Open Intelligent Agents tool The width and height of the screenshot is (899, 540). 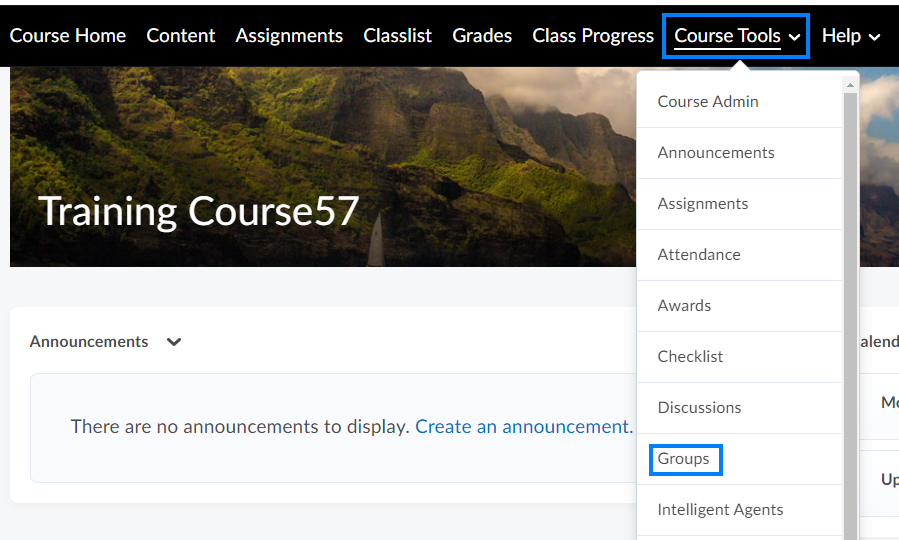pyautogui.click(x=720, y=510)
